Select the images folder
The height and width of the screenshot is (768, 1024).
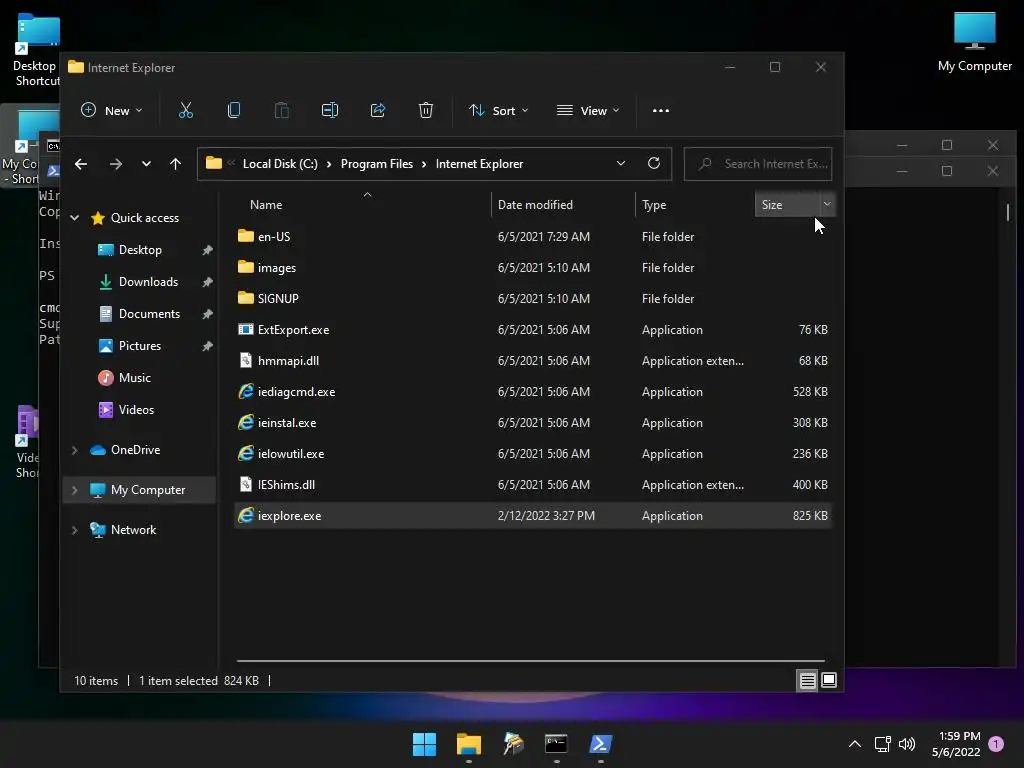(276, 268)
